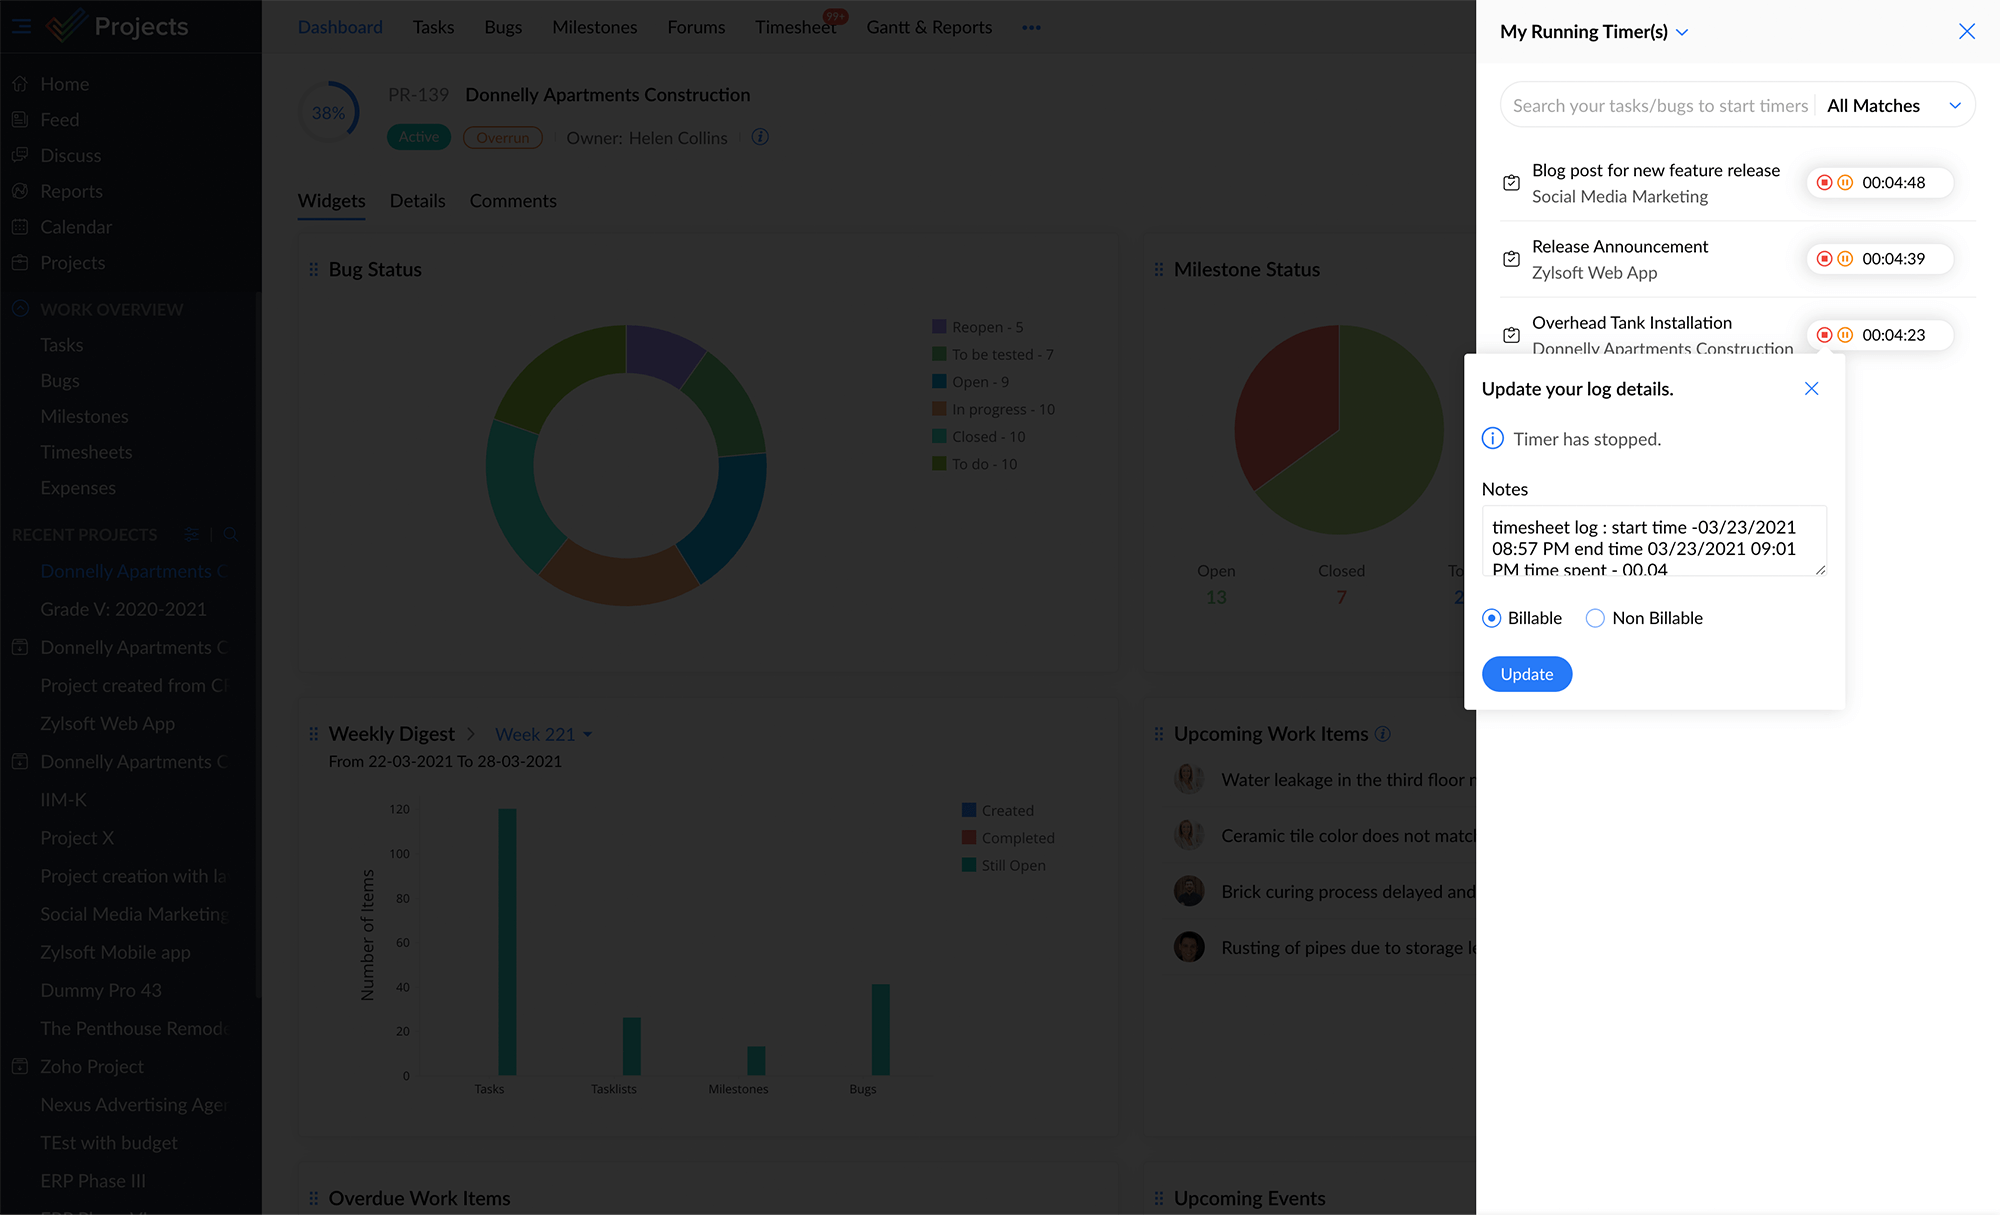The width and height of the screenshot is (2000, 1215).
Task: Click the Home icon in sidebar
Action: [20, 84]
